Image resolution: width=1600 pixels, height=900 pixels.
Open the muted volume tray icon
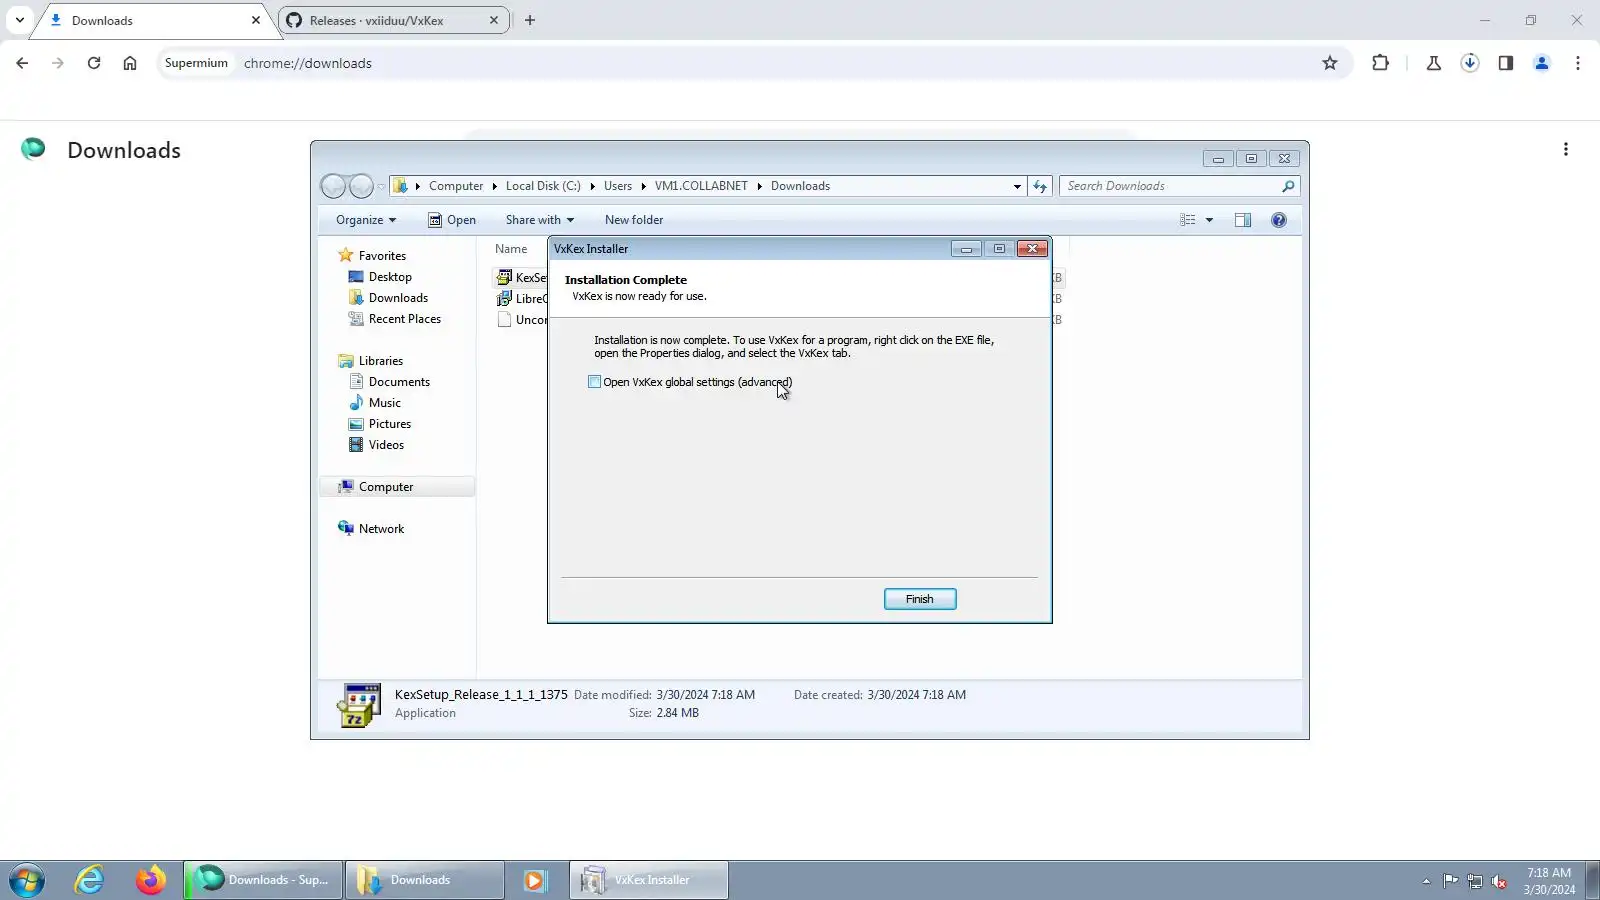[1499, 881]
